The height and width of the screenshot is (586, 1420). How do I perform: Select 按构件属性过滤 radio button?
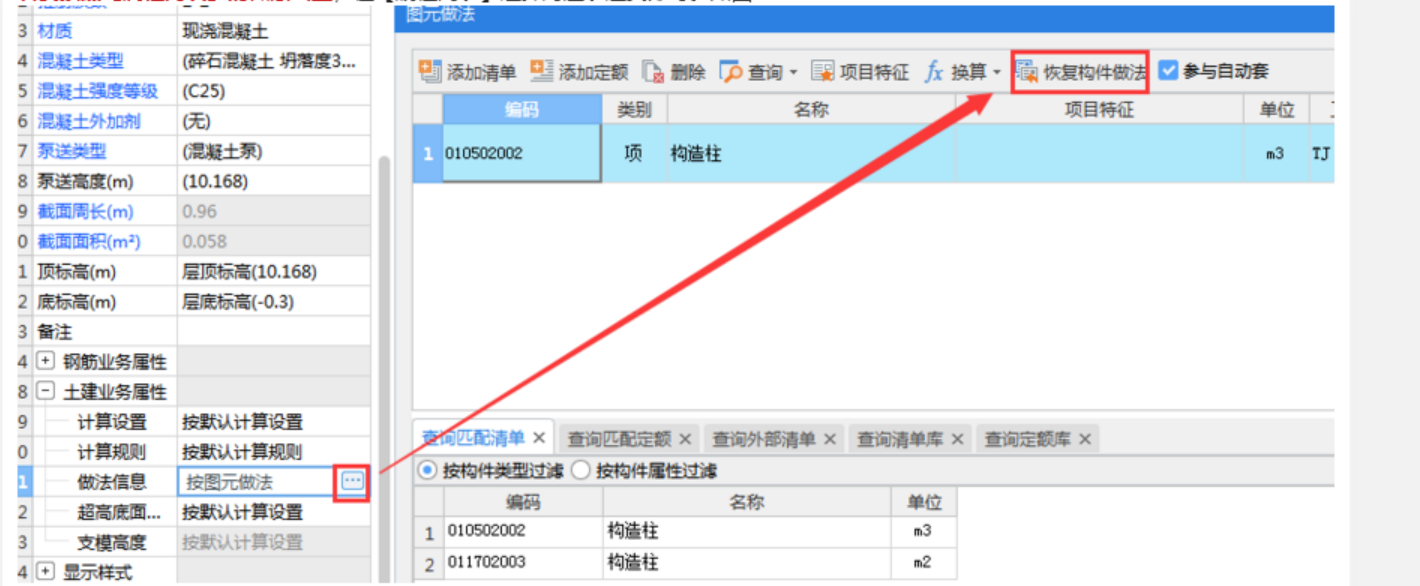[x=580, y=470]
